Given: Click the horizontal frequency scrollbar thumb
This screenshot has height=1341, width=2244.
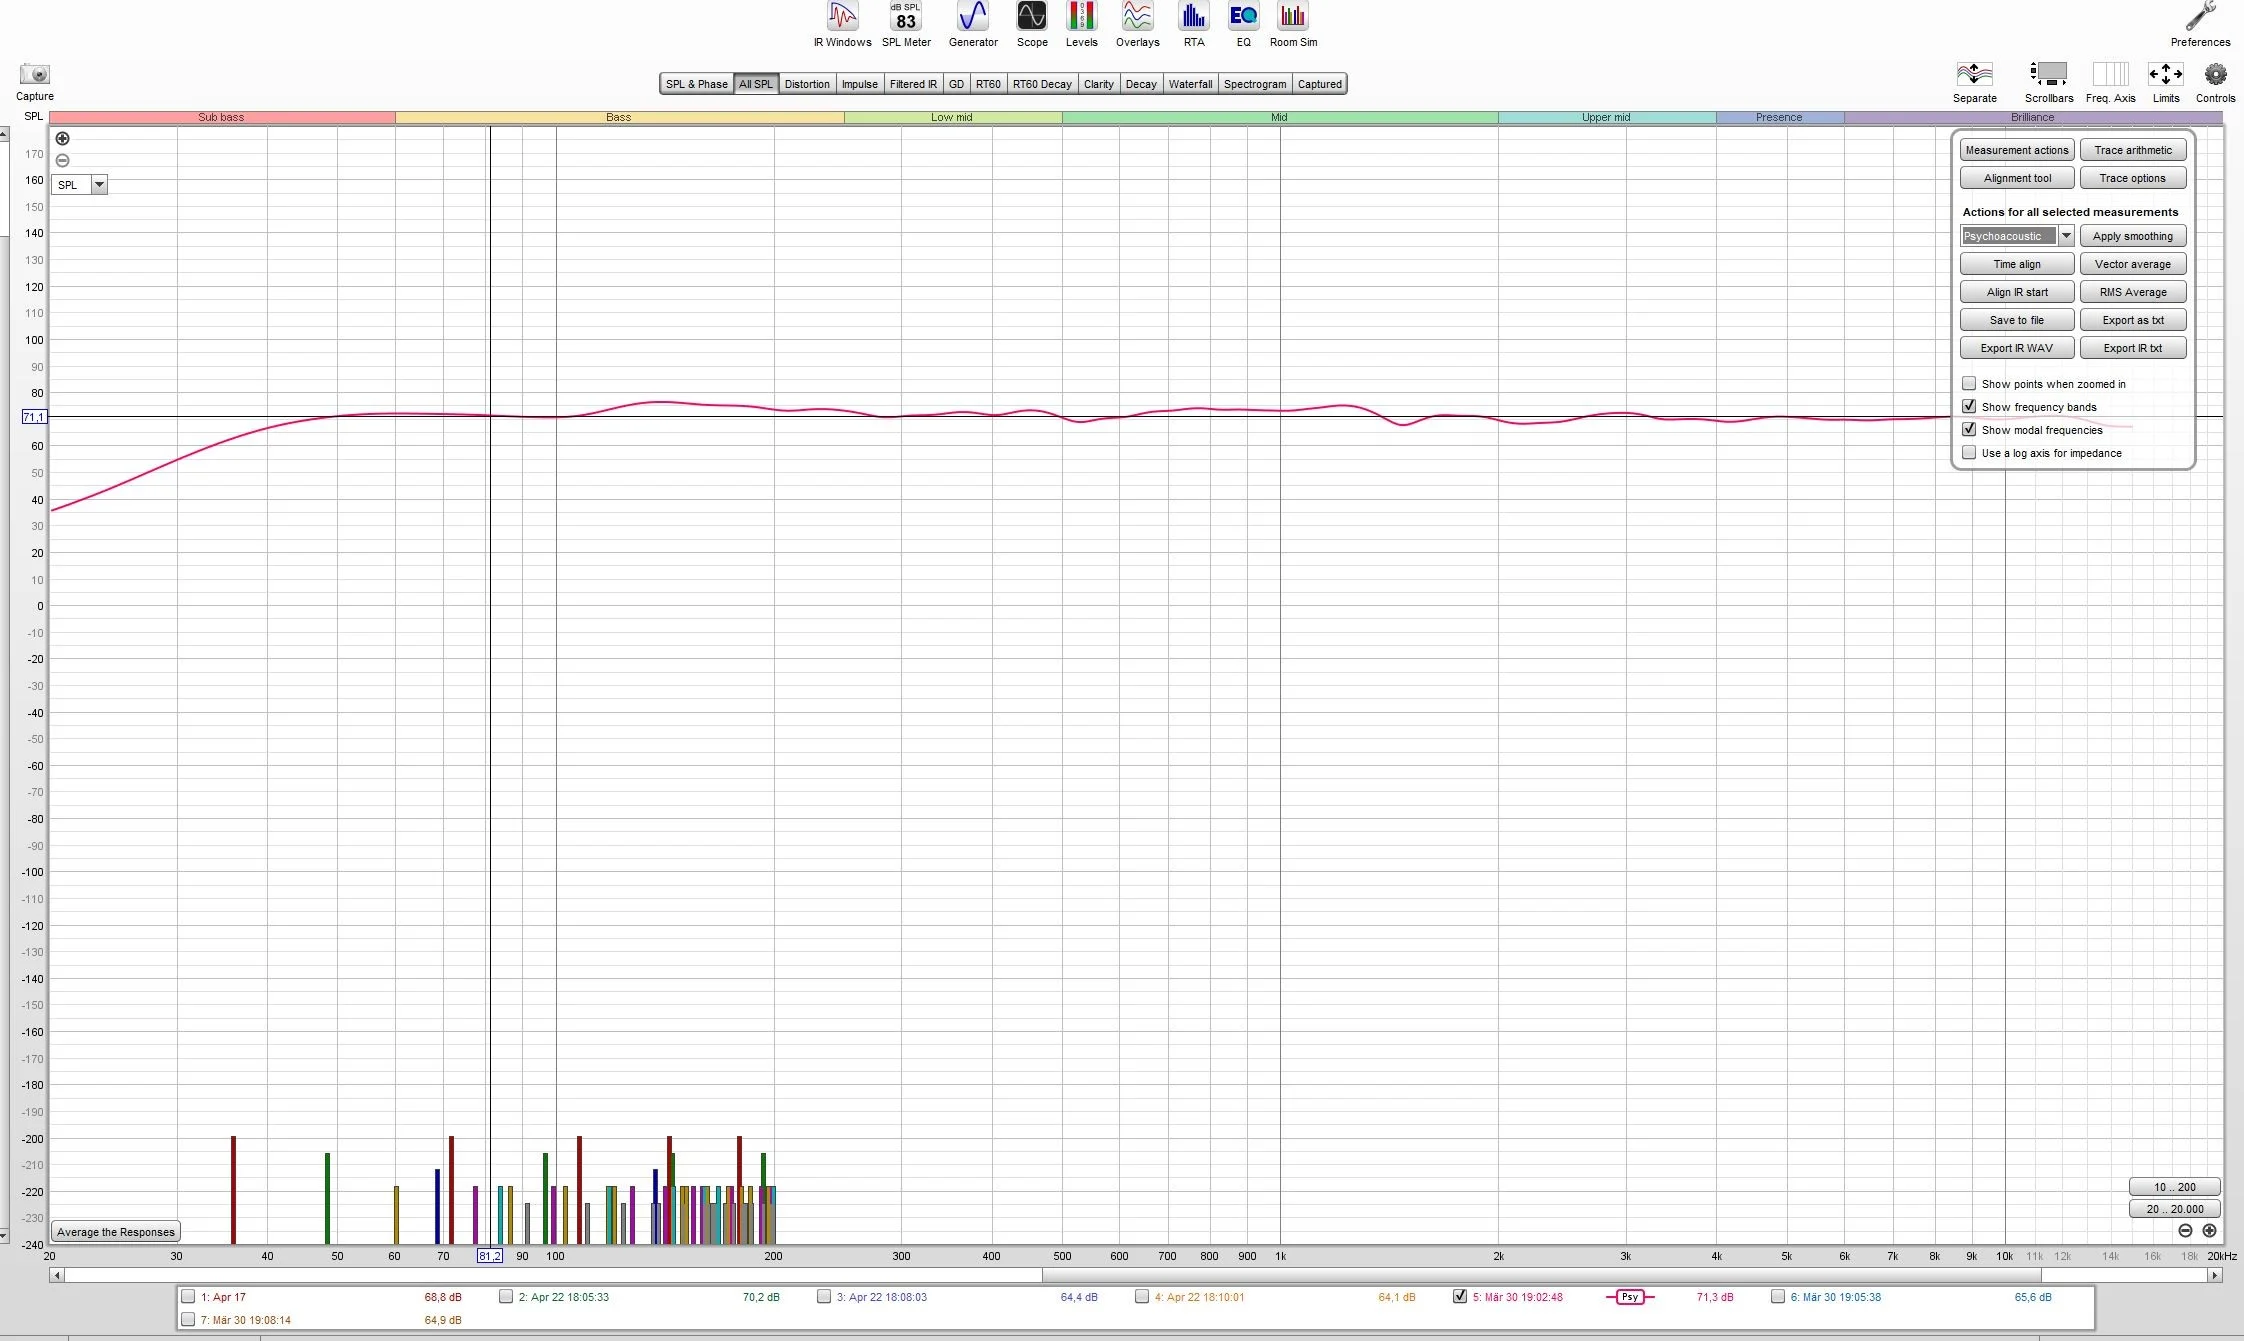Looking at the screenshot, I should (1541, 1275).
